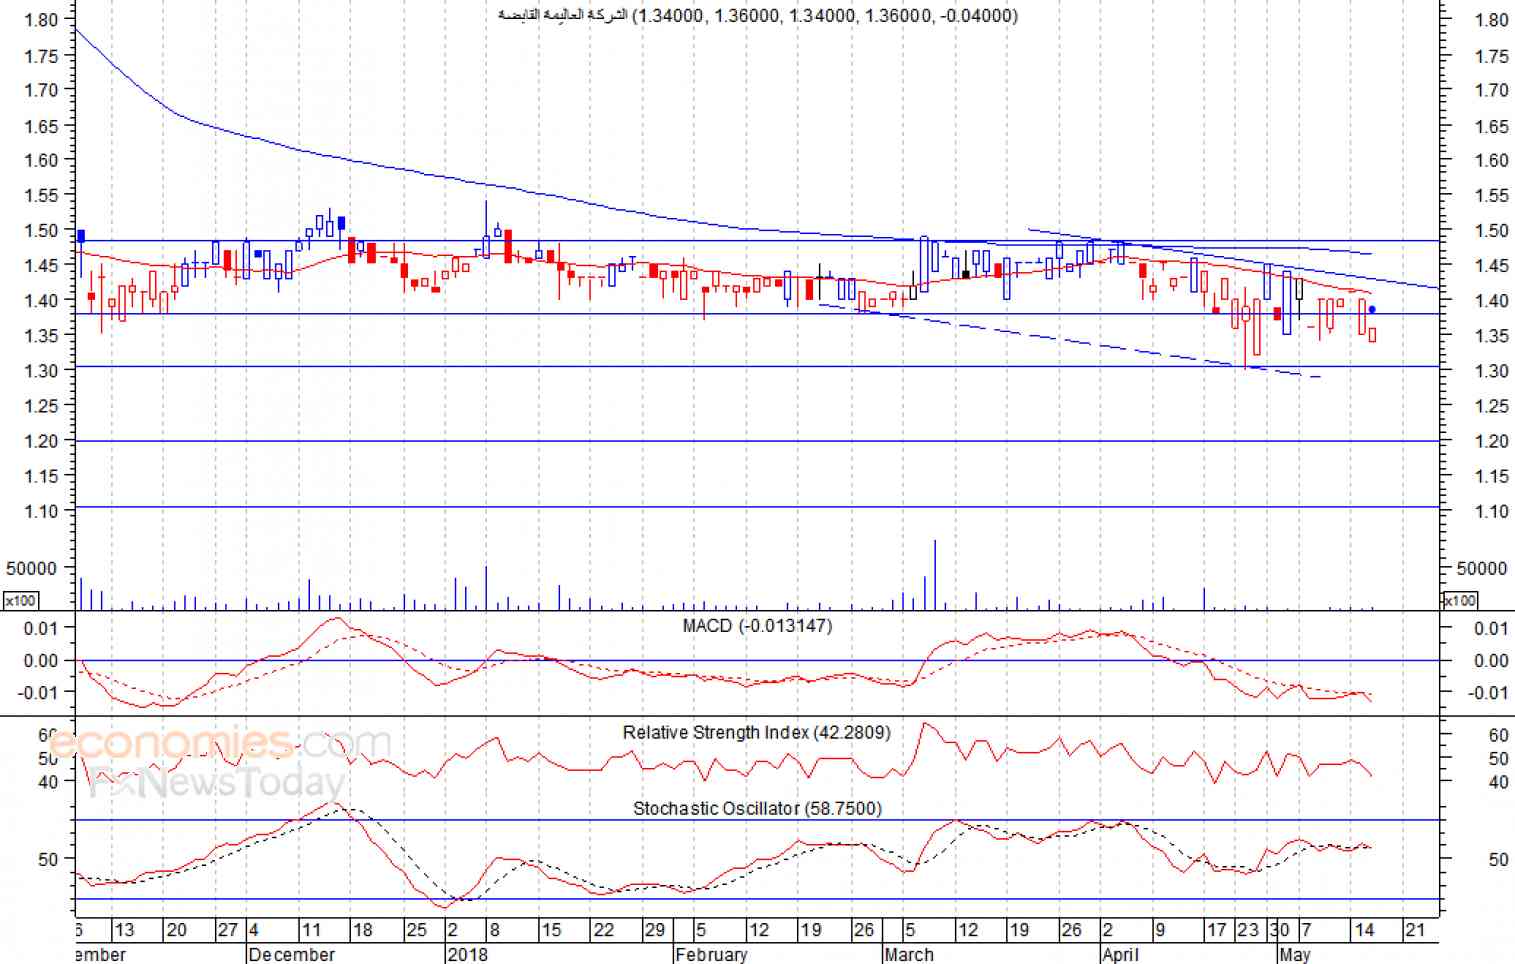The height and width of the screenshot is (964, 1515).
Task: Click date label 8 in January 2018
Action: [493, 930]
